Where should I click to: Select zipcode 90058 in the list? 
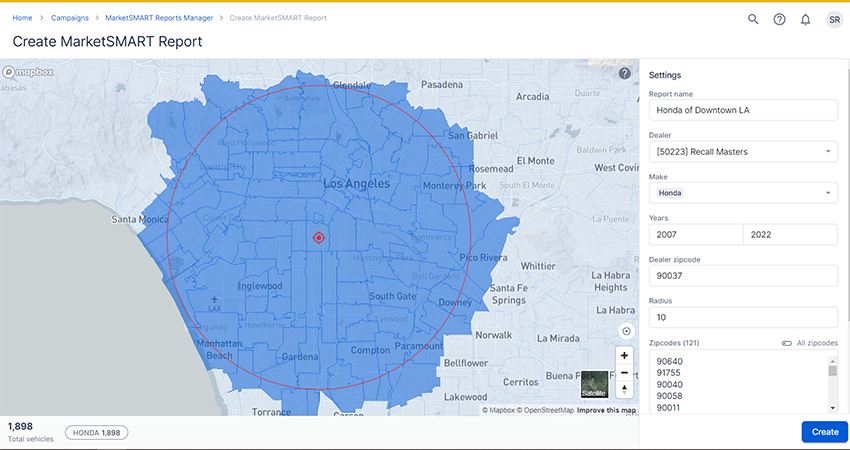pos(669,396)
